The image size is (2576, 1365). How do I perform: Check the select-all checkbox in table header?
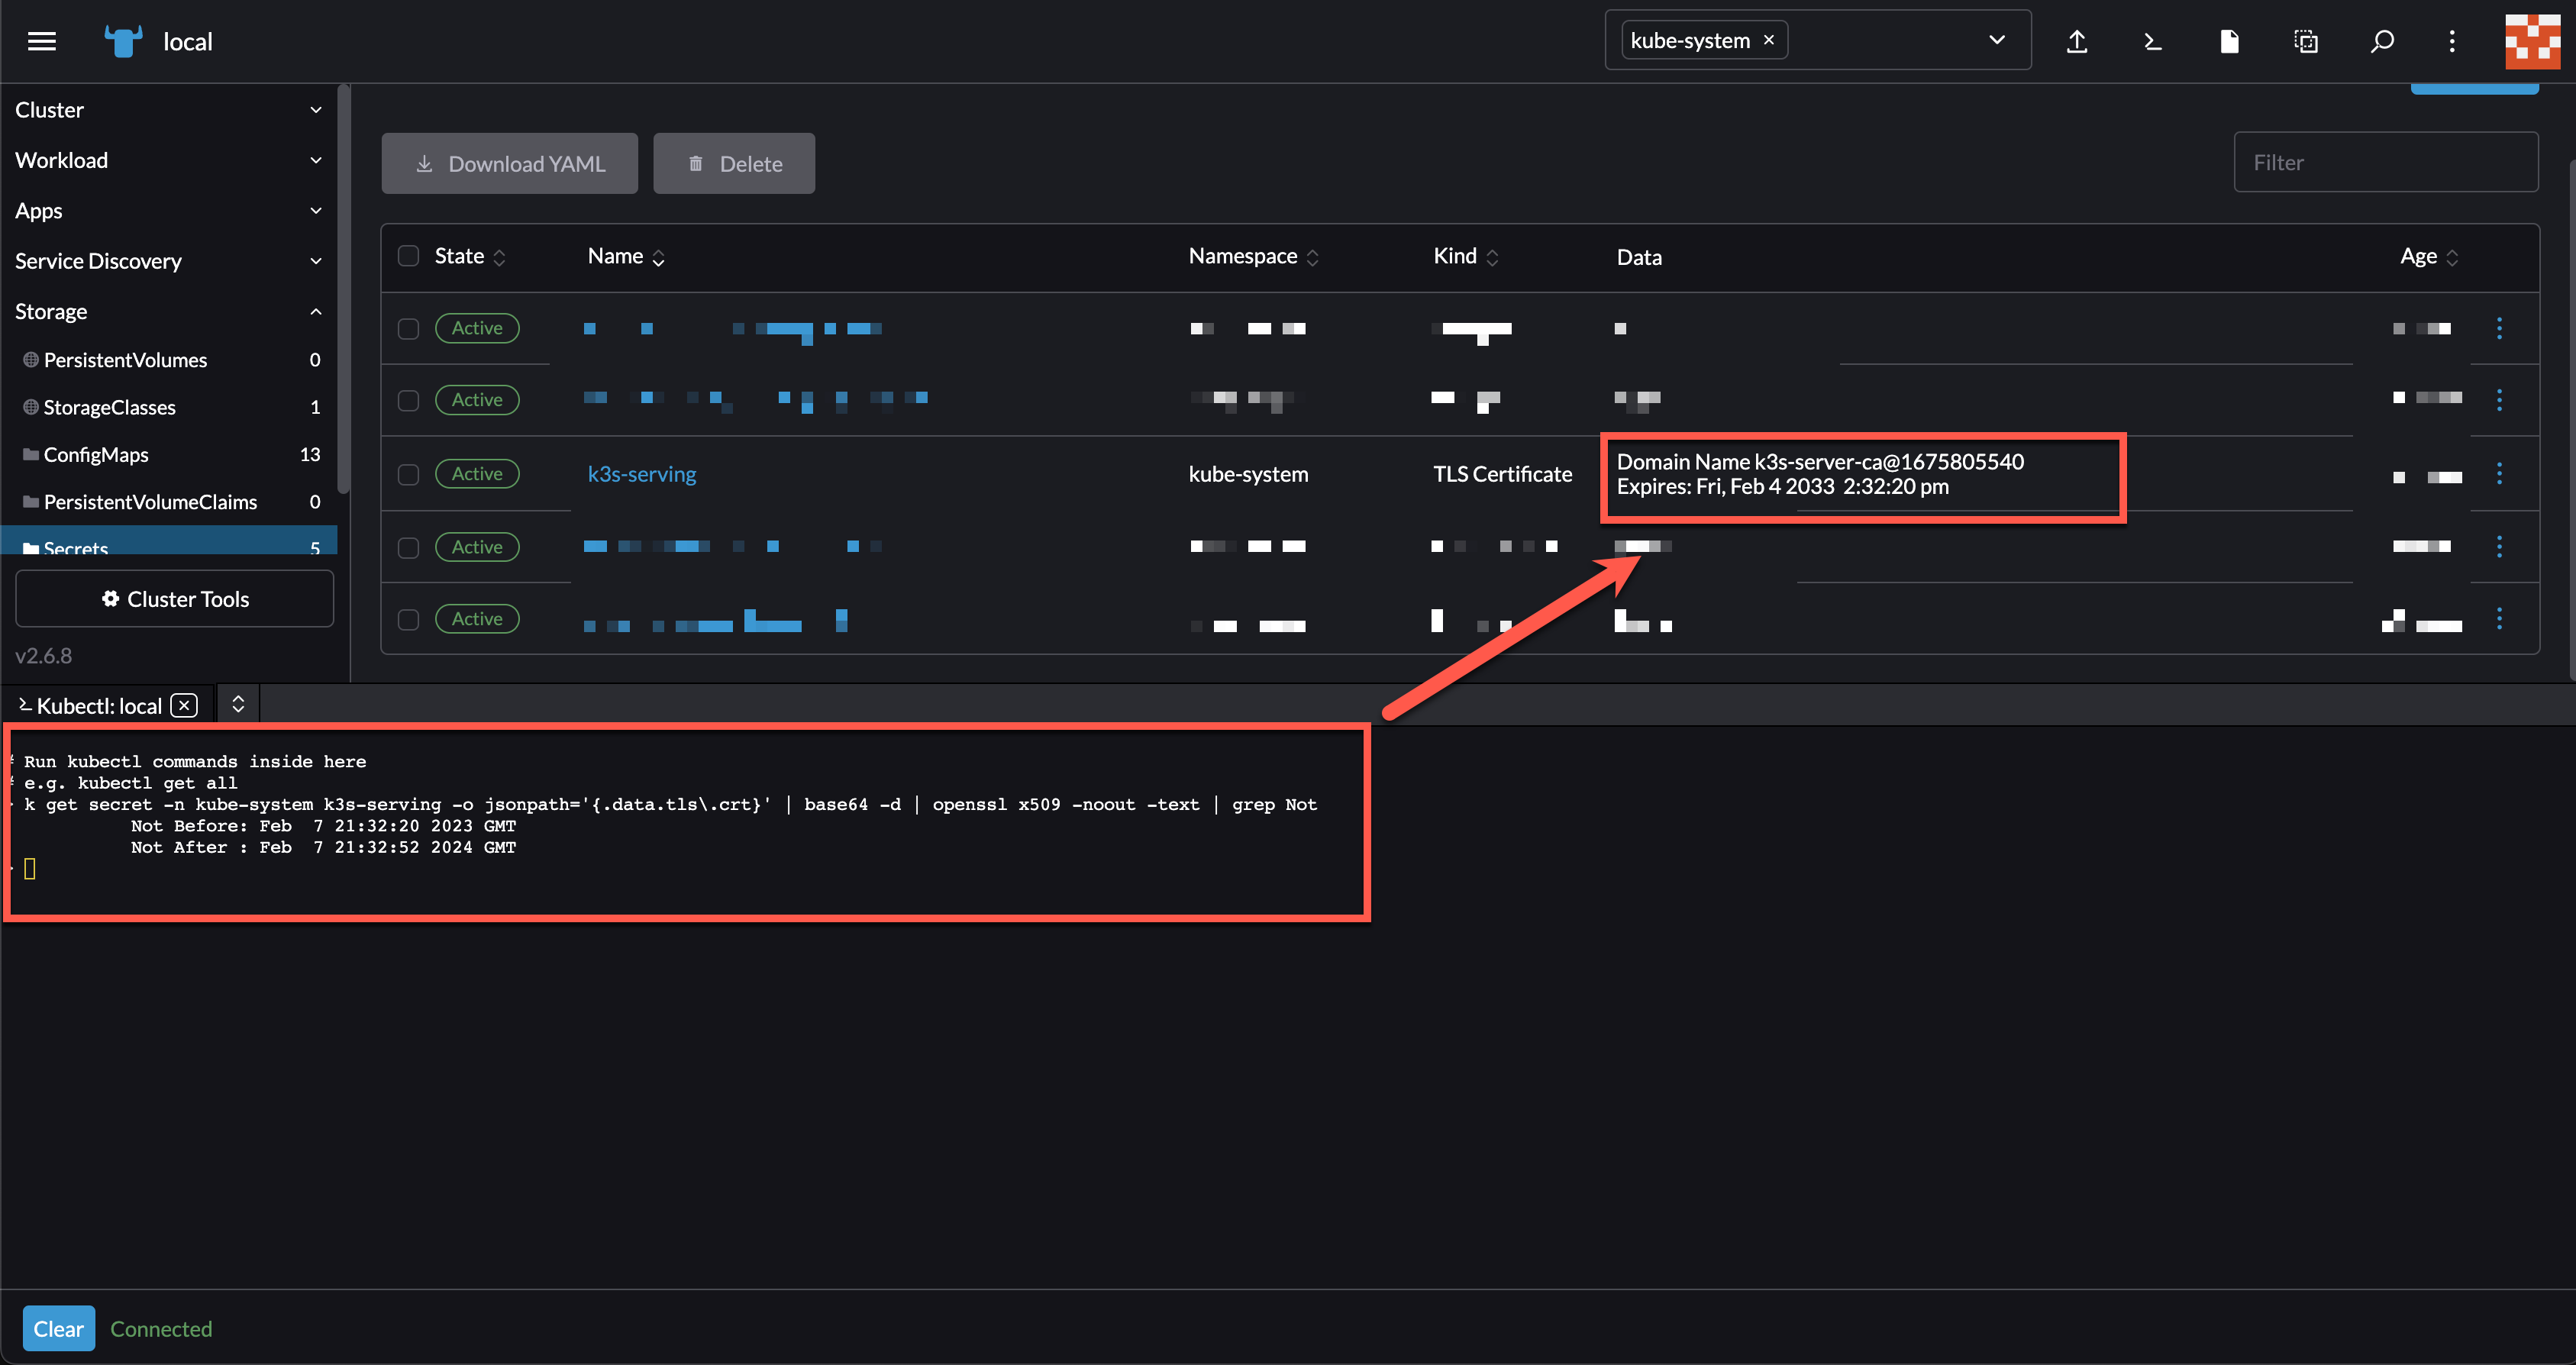[408, 255]
